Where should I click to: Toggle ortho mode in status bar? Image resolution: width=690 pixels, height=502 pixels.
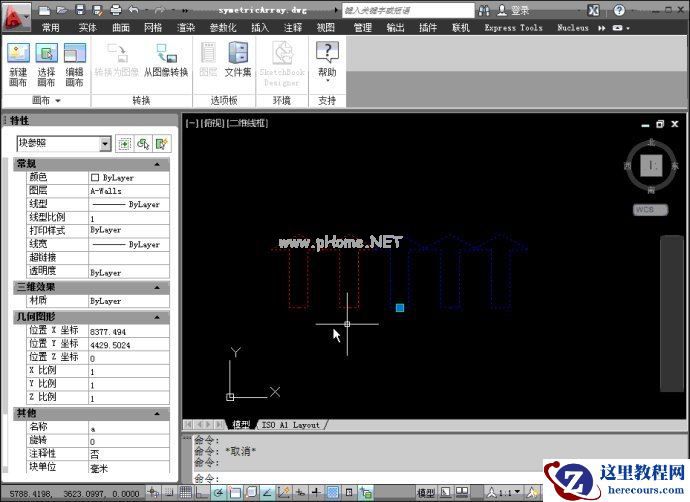point(202,492)
